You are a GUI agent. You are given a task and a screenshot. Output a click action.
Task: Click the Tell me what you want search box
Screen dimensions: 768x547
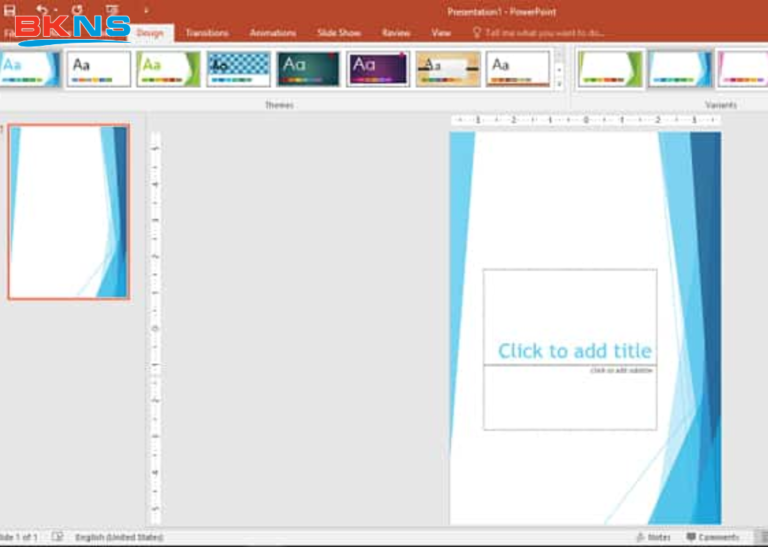545,33
